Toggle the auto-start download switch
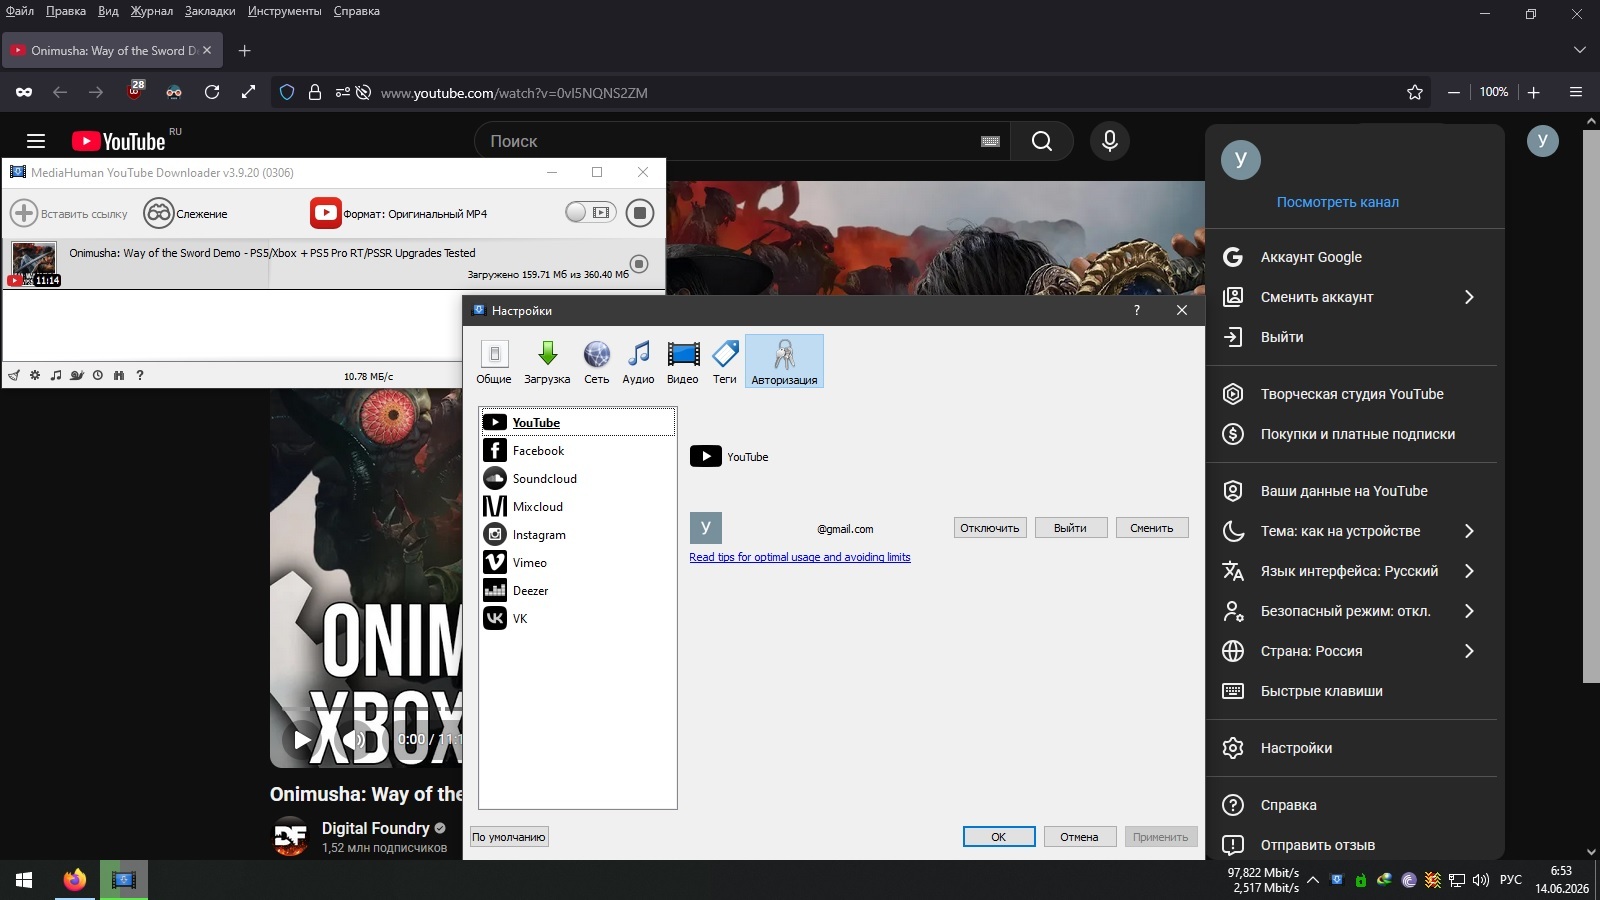Image resolution: width=1600 pixels, height=900 pixels. pos(590,212)
